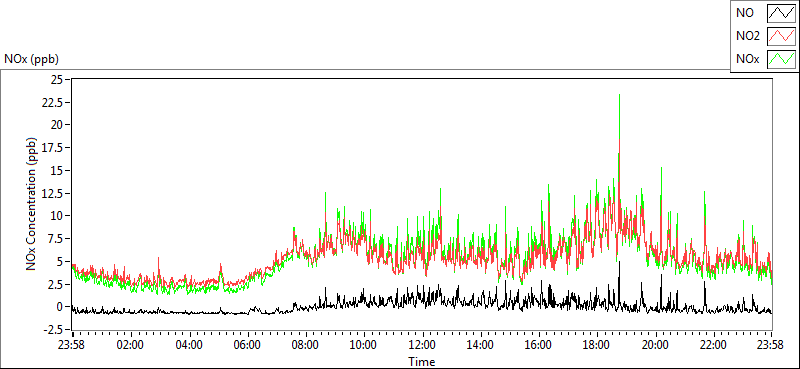Click the tallest green NOx spike near 18:45
800x369 pixels.
619,102
